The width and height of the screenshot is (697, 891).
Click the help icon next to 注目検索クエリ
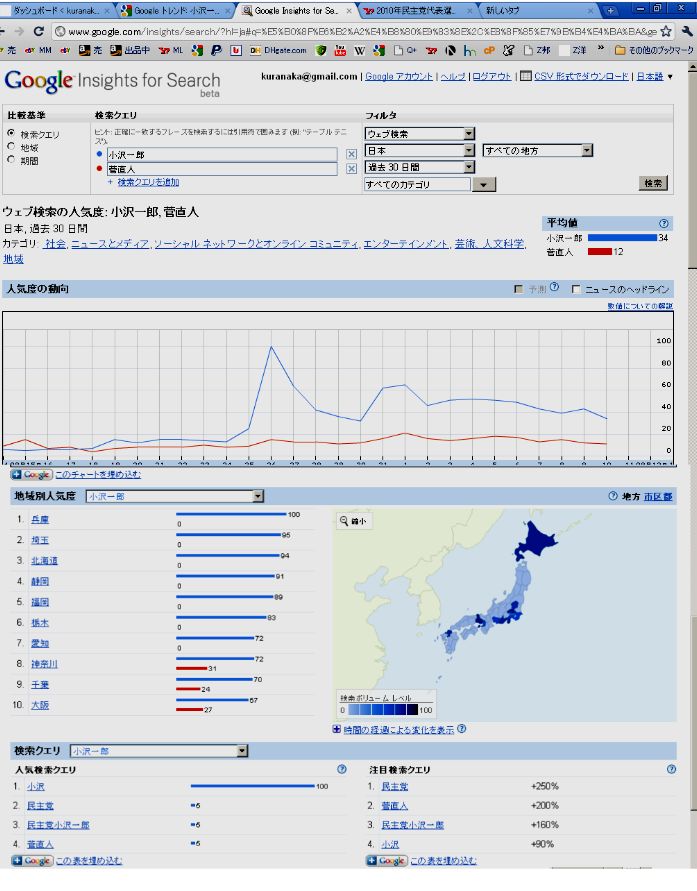[671, 769]
